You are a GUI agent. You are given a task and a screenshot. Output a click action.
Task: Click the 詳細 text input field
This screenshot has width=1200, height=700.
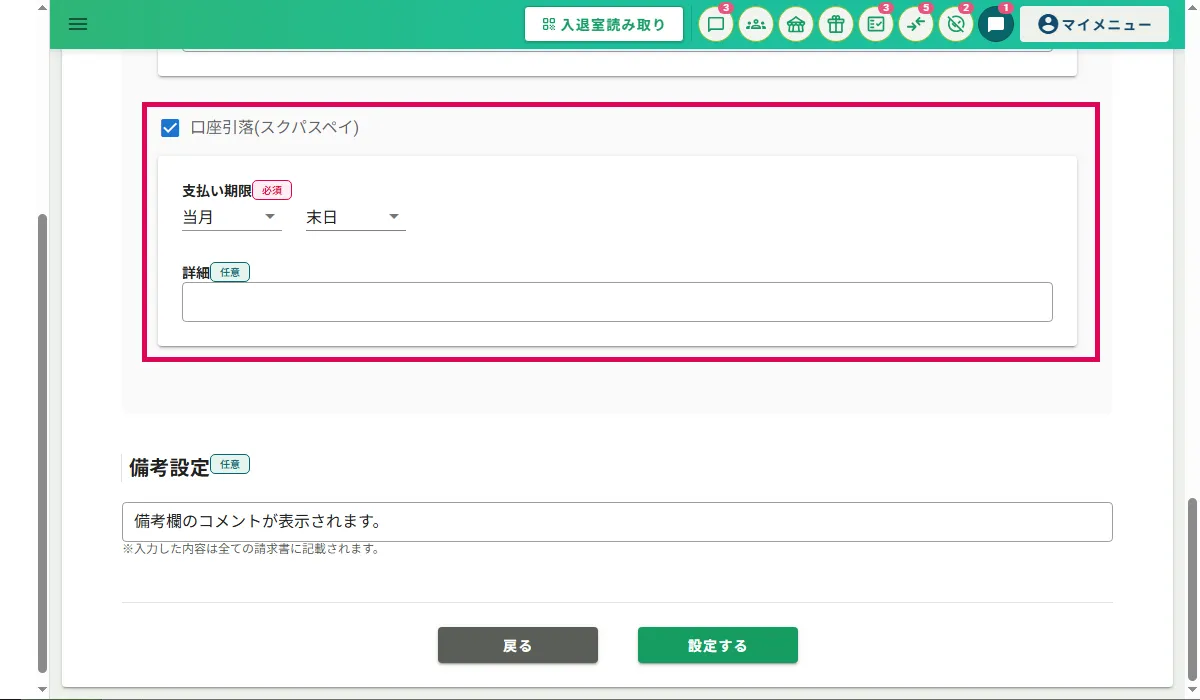[x=617, y=302]
